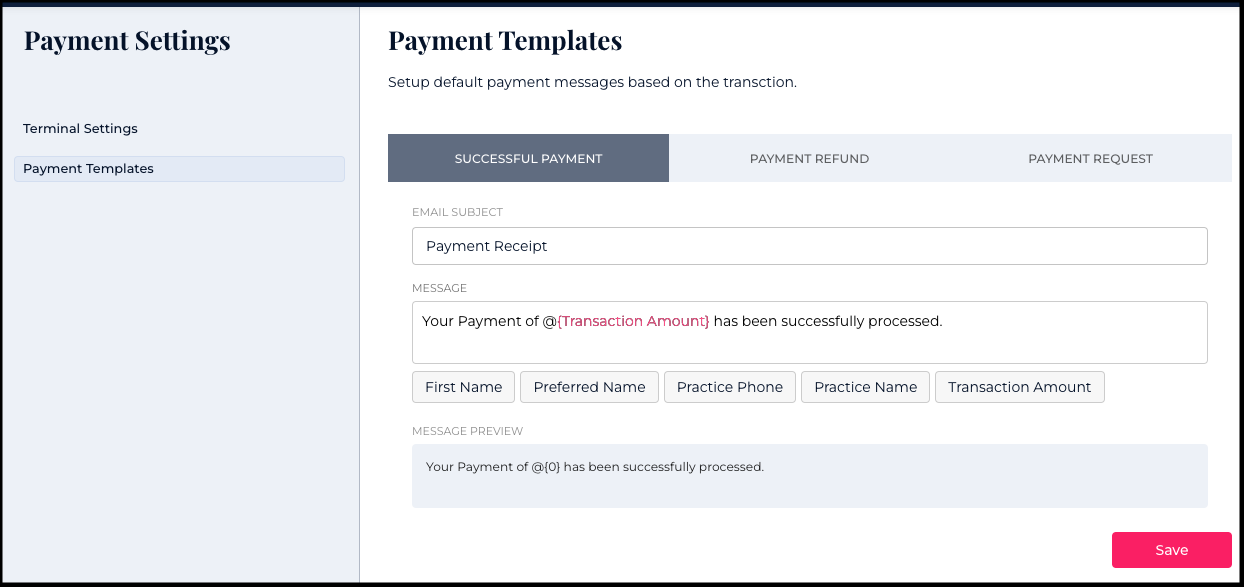Switch to the Successful Payment tab
Screen dimensions: 1244x587
coord(528,158)
